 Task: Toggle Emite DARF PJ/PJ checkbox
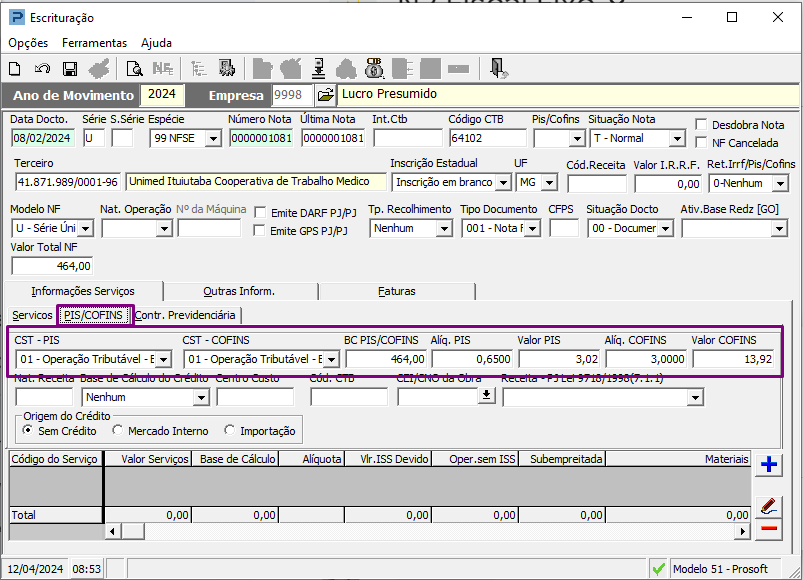pos(261,213)
